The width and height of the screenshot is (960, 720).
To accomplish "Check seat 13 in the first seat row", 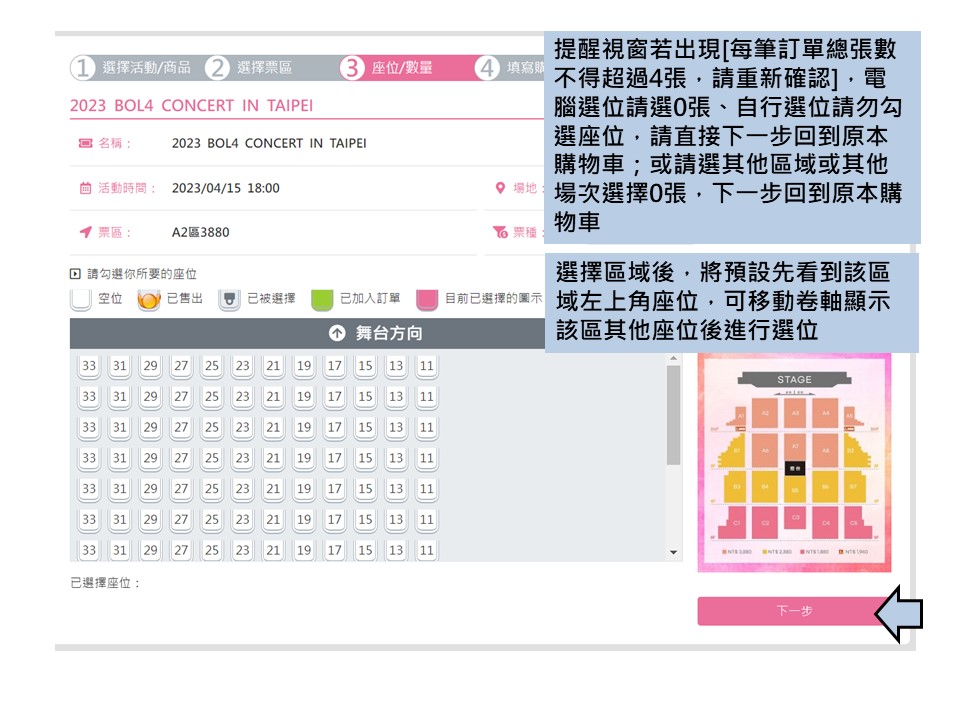I will (396, 366).
